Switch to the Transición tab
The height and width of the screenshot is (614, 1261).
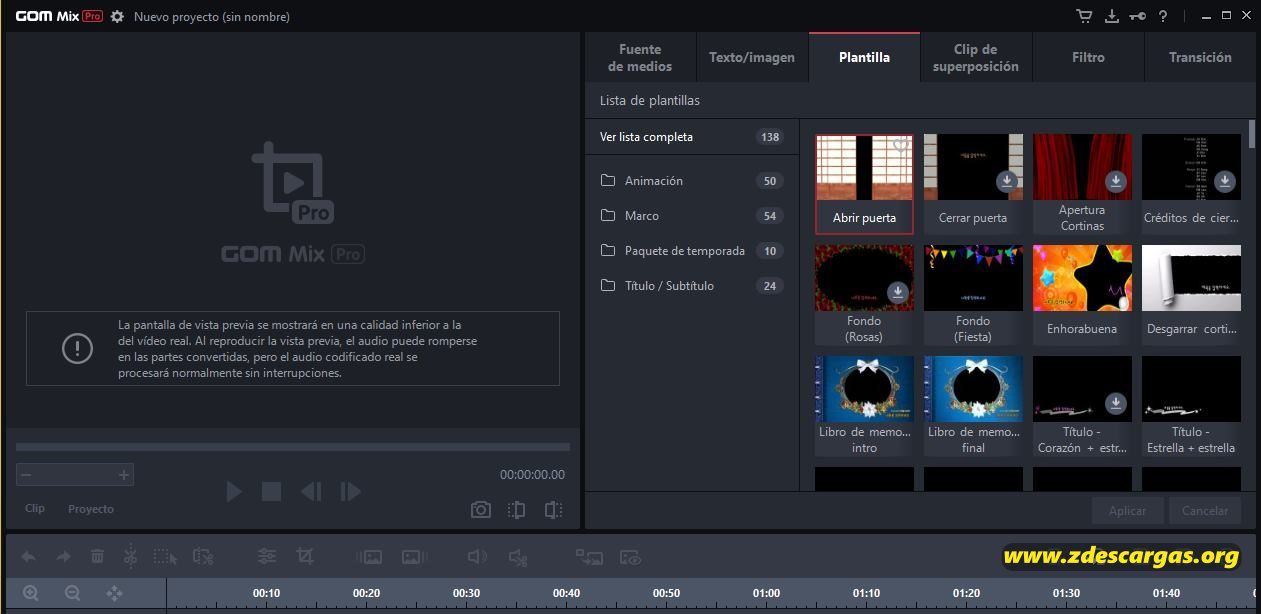click(1200, 57)
